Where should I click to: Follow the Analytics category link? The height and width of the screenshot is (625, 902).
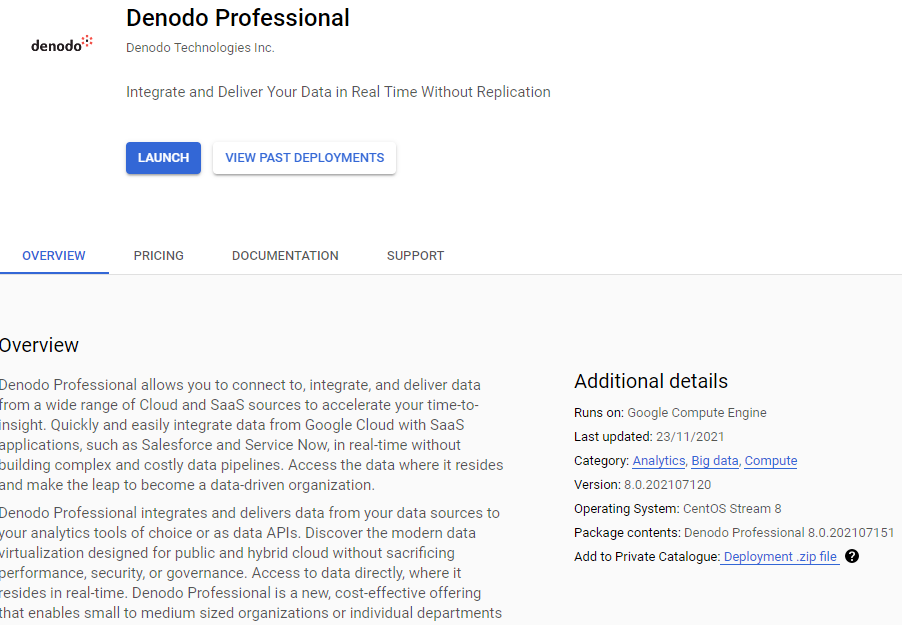659,461
